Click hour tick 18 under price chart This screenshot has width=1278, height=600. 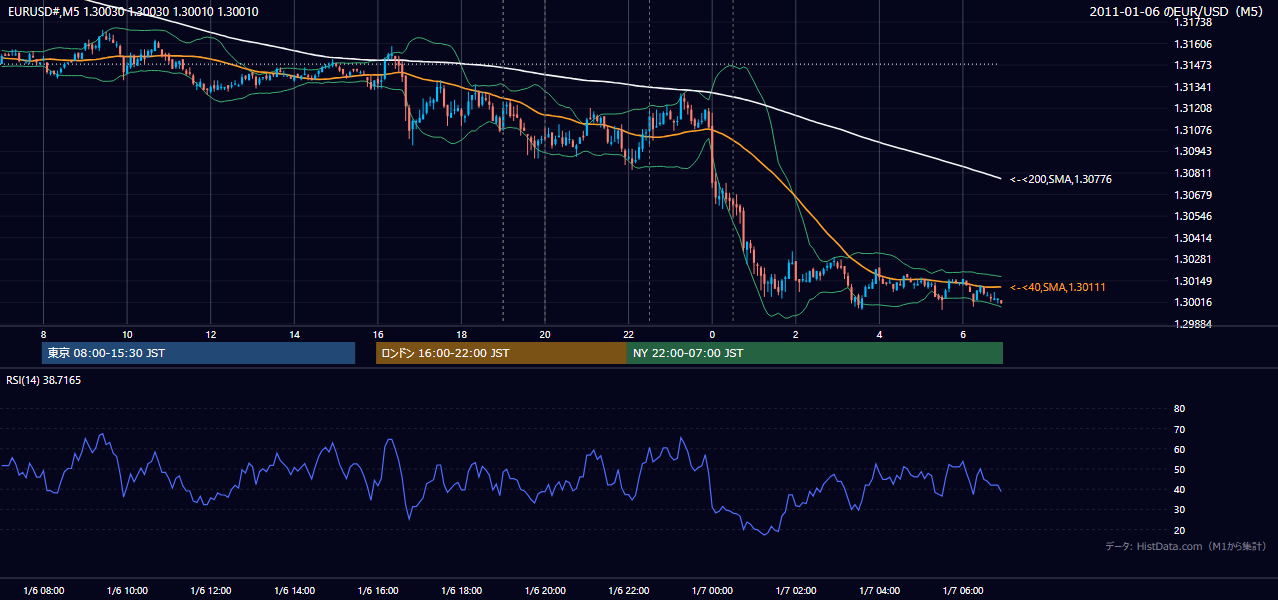coord(461,334)
